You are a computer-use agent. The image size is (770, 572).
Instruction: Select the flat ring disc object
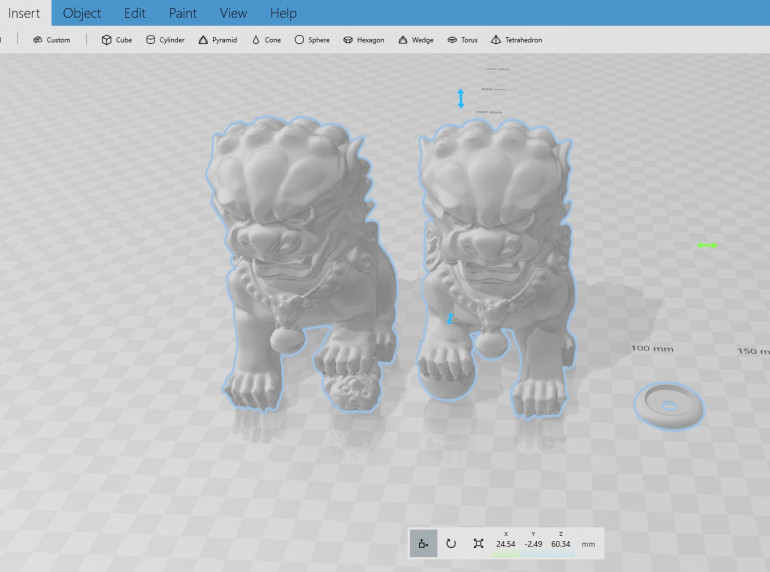click(x=669, y=406)
